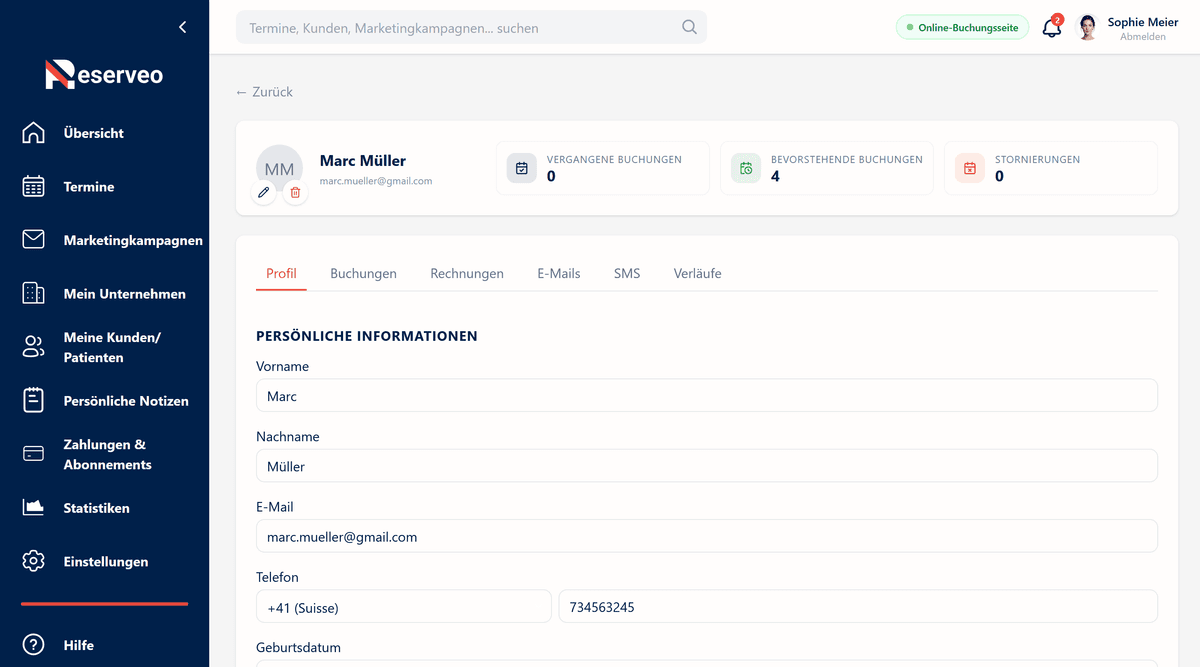Click the Marc Müller name heading

pyautogui.click(x=363, y=160)
